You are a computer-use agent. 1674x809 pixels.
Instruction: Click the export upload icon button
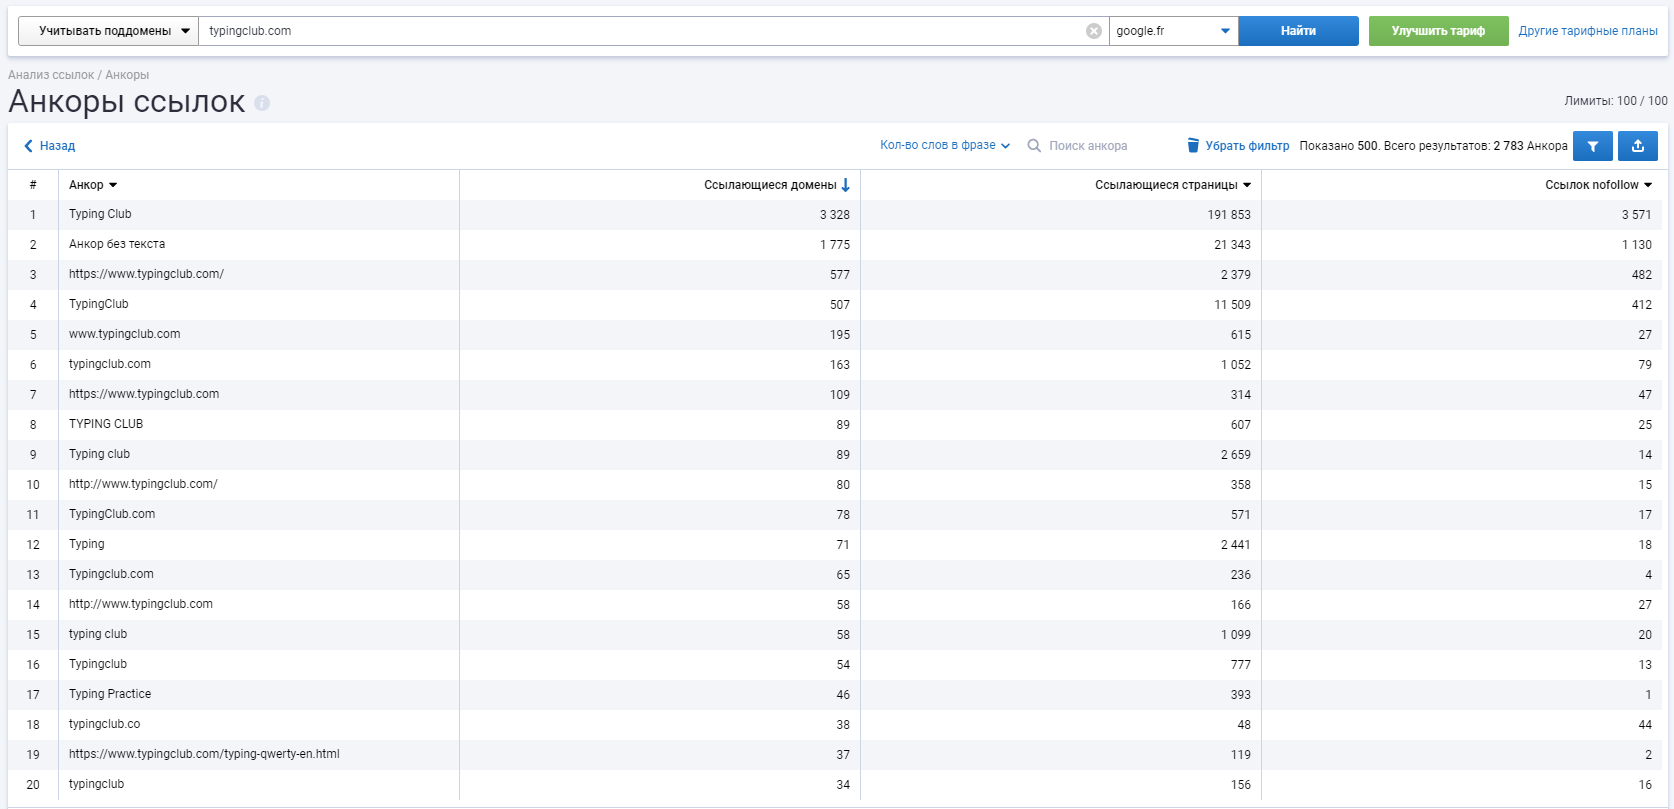pyautogui.click(x=1638, y=146)
